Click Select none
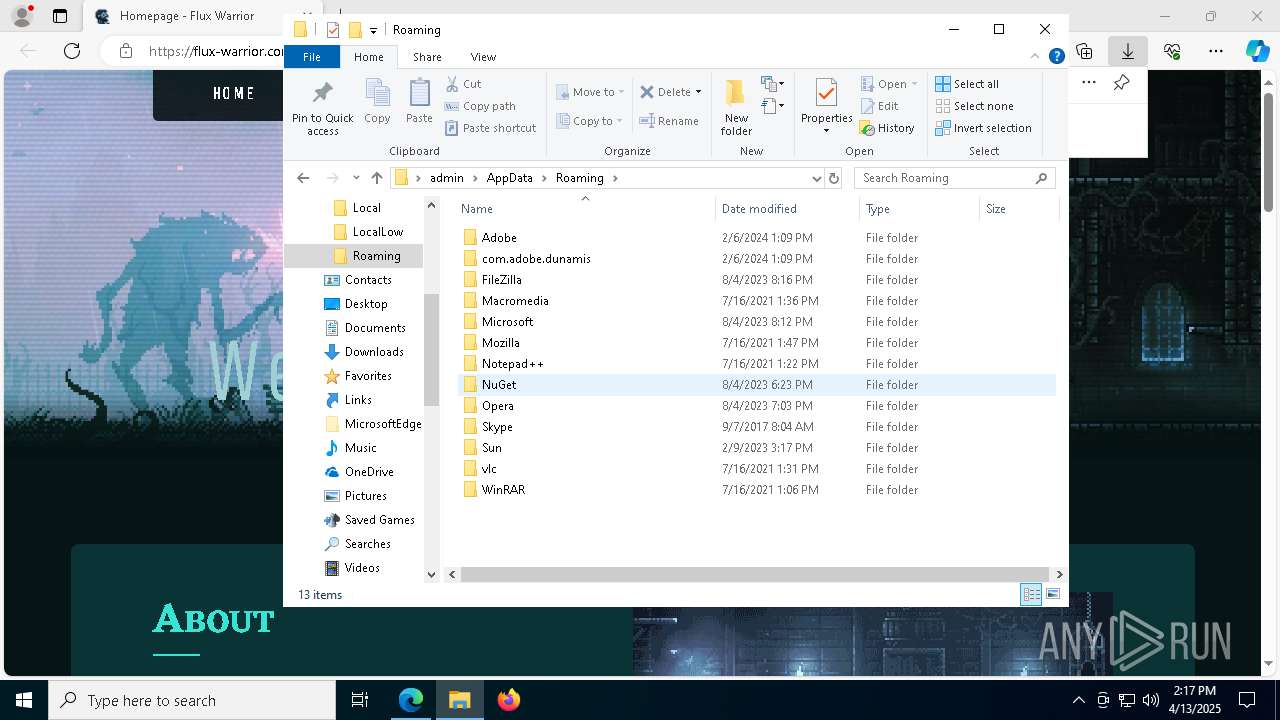This screenshot has width=1280, height=720. [974, 106]
